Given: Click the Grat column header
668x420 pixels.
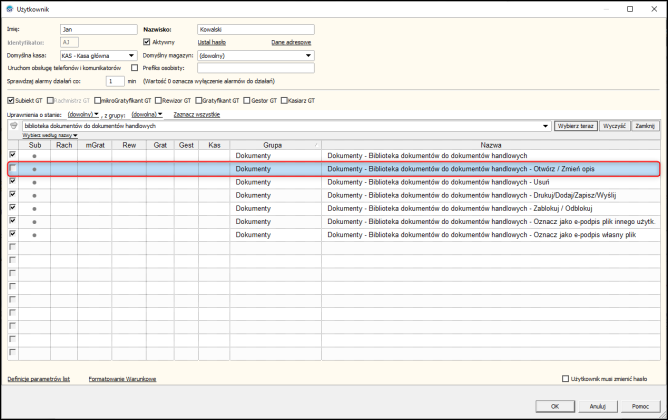Looking at the screenshot, I should point(160,145).
